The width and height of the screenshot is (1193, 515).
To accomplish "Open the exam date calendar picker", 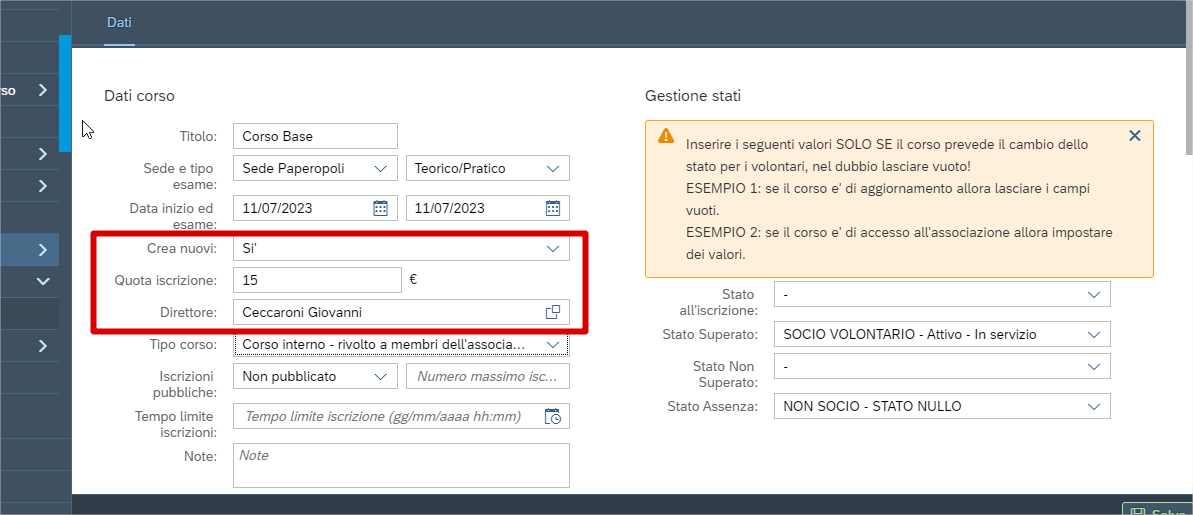I will [553, 208].
